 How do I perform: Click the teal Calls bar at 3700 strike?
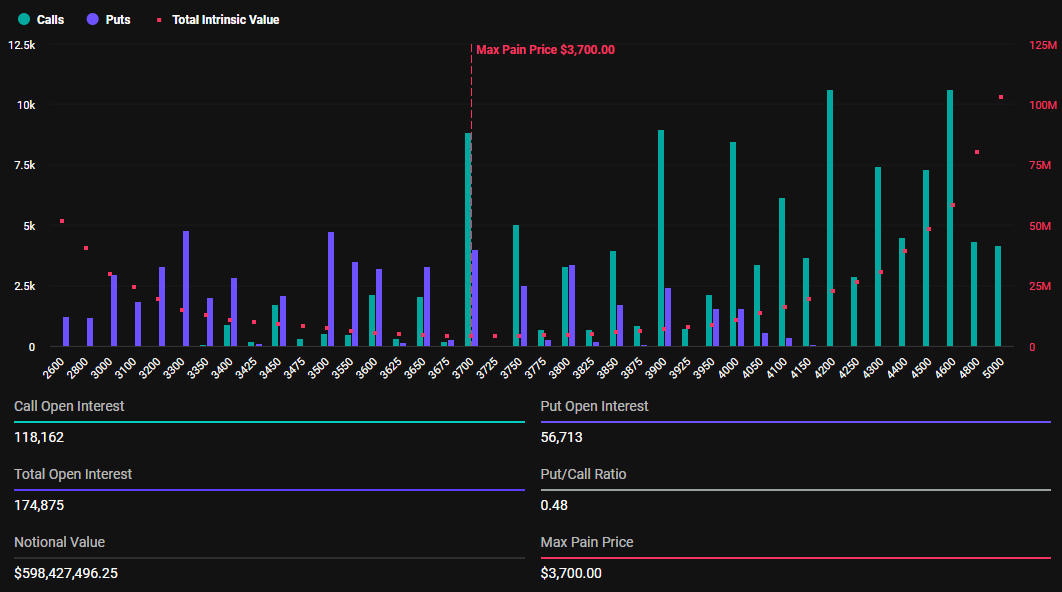[x=468, y=240]
